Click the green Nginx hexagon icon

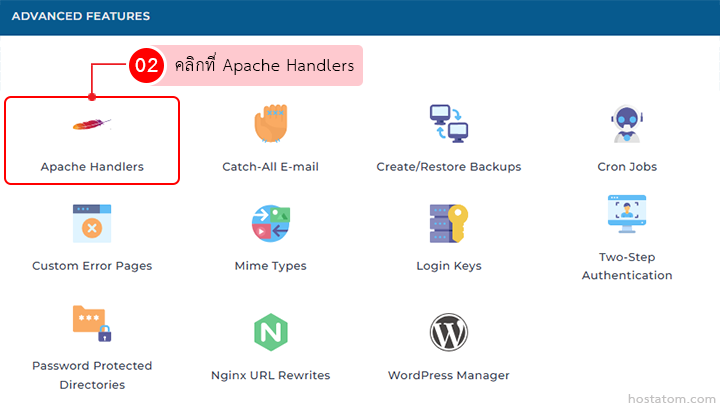270,332
